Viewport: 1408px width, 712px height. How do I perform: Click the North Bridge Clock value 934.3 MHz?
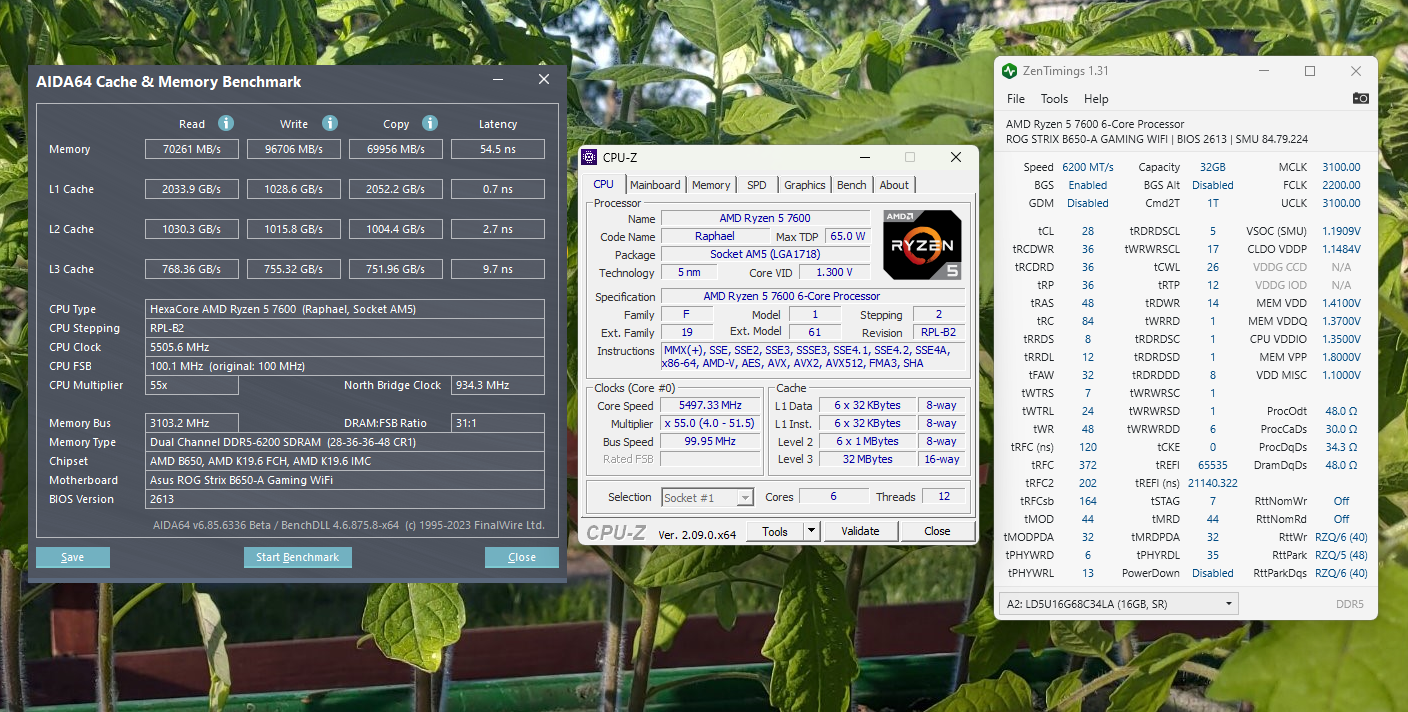498,385
